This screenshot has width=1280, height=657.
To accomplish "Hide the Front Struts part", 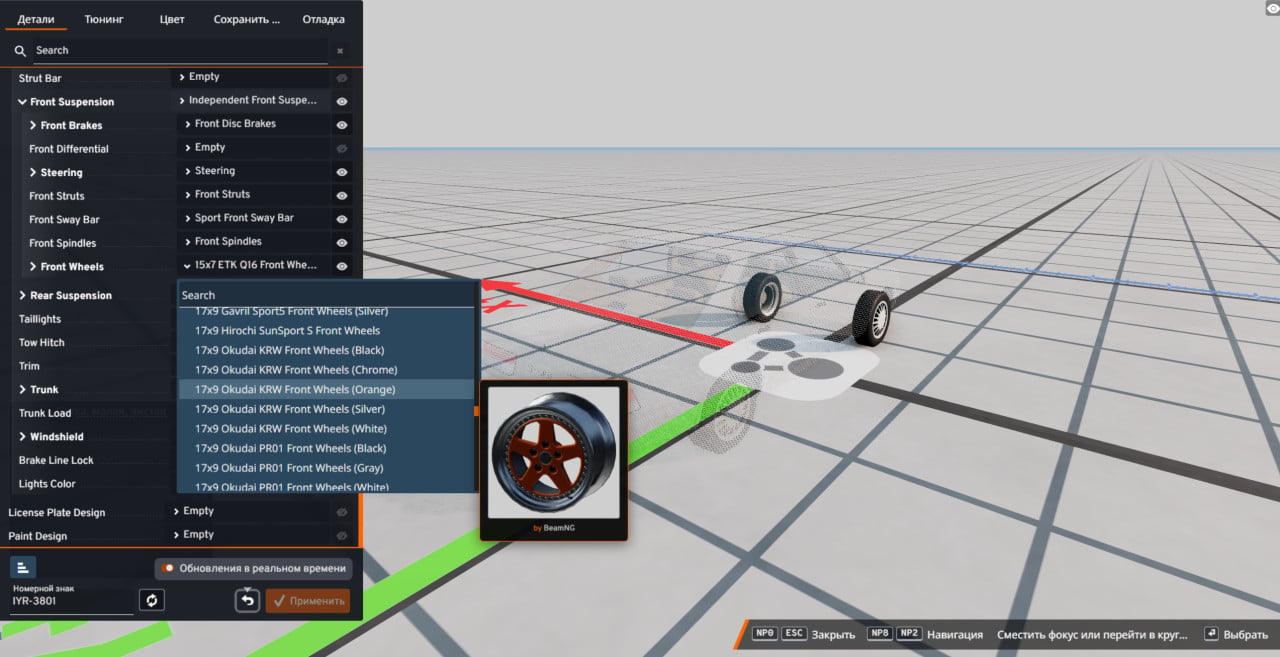I will pos(342,195).
